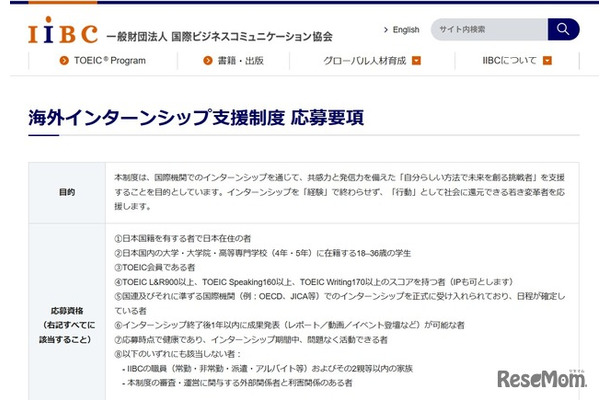Open the TOEIC Program menu item
610x400 pixels.
[x=103, y=61]
